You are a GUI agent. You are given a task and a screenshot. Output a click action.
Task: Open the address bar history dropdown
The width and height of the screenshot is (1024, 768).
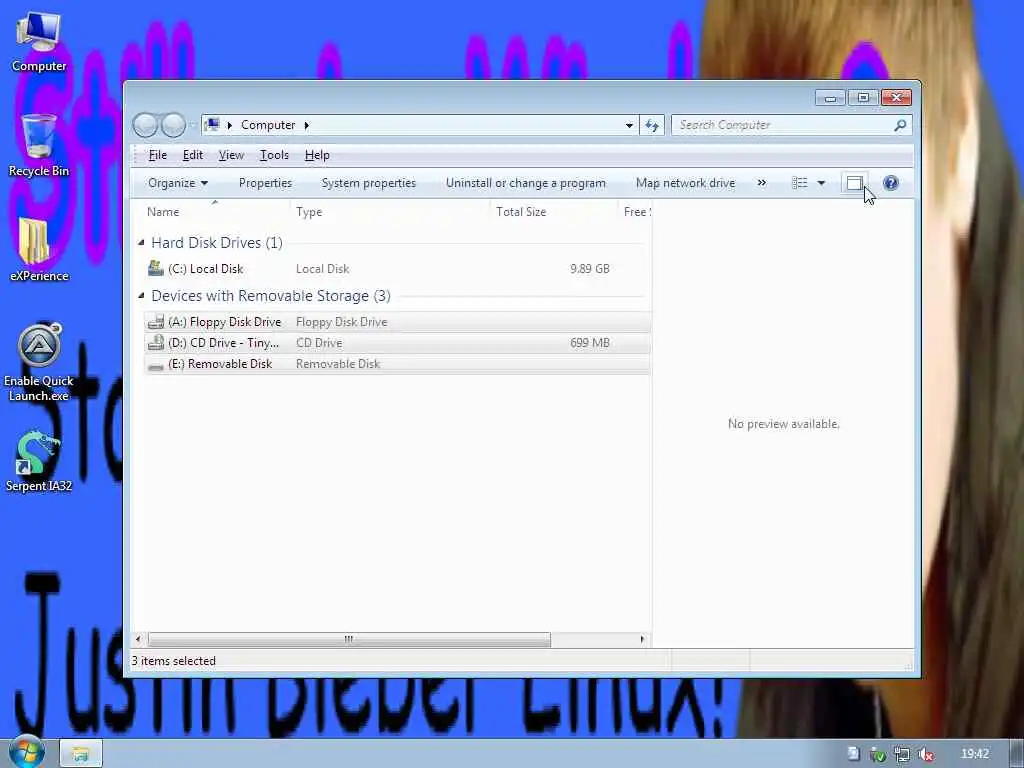point(629,125)
